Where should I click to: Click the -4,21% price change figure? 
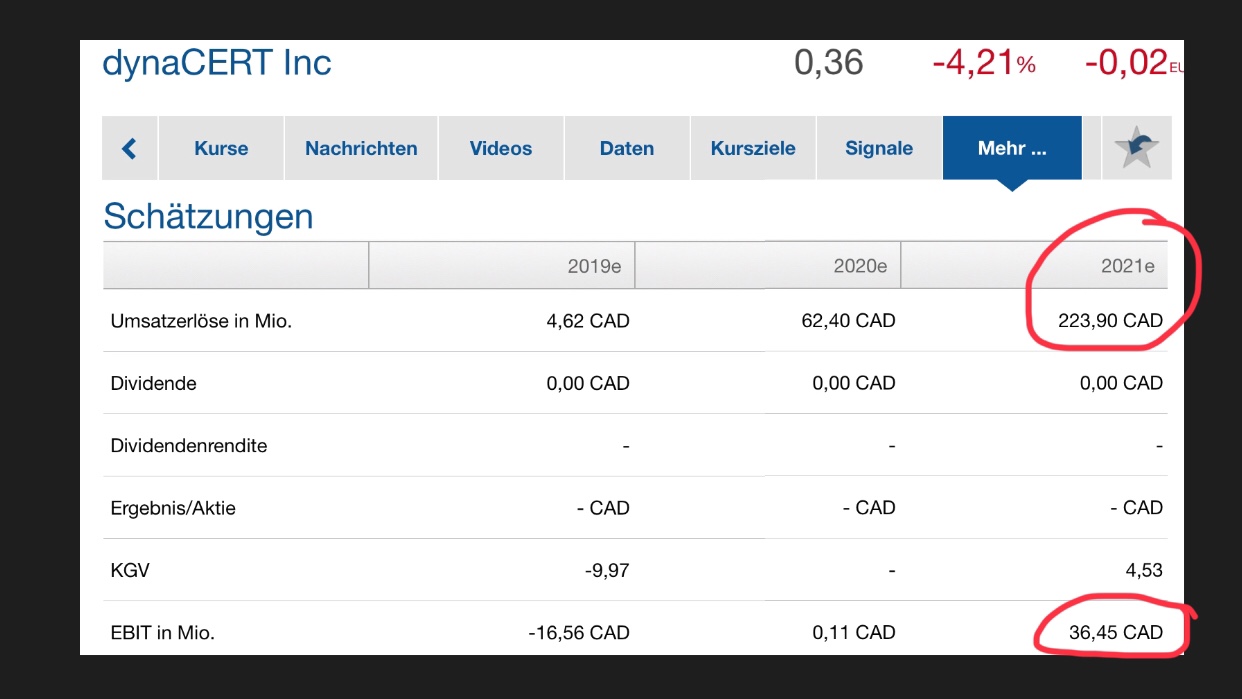(x=983, y=65)
